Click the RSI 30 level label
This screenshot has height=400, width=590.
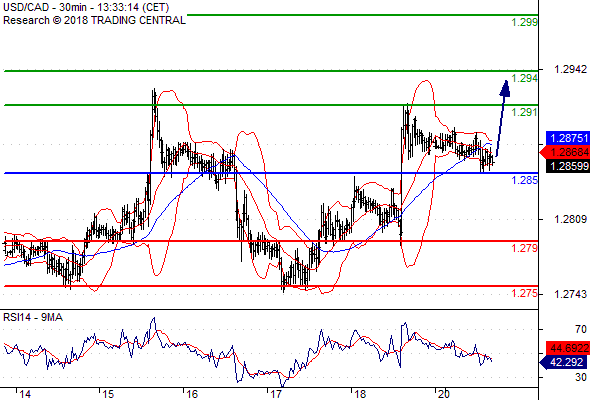pos(581,377)
